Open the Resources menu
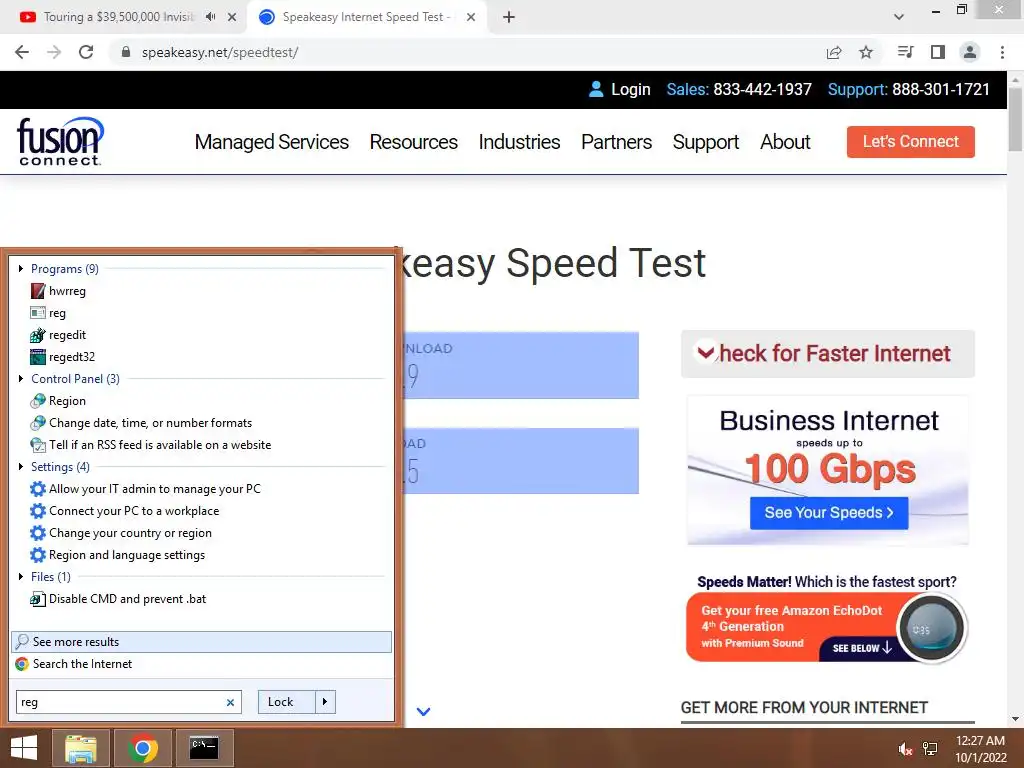 [413, 142]
